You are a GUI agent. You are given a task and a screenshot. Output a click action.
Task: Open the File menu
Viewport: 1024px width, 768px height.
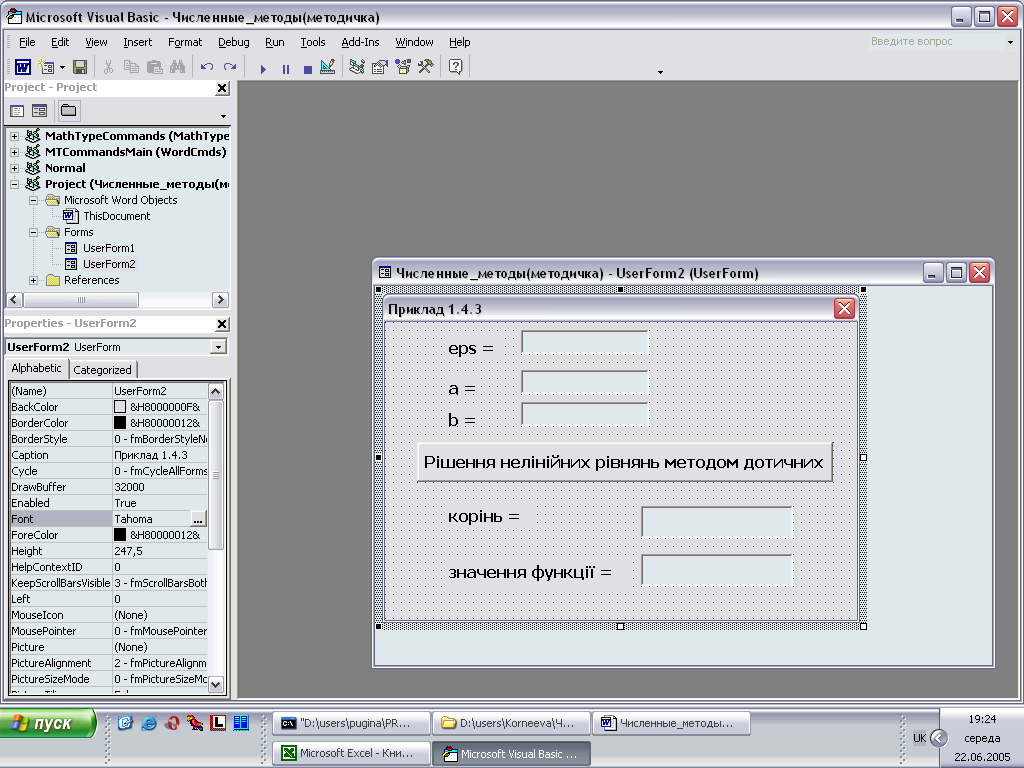click(27, 42)
